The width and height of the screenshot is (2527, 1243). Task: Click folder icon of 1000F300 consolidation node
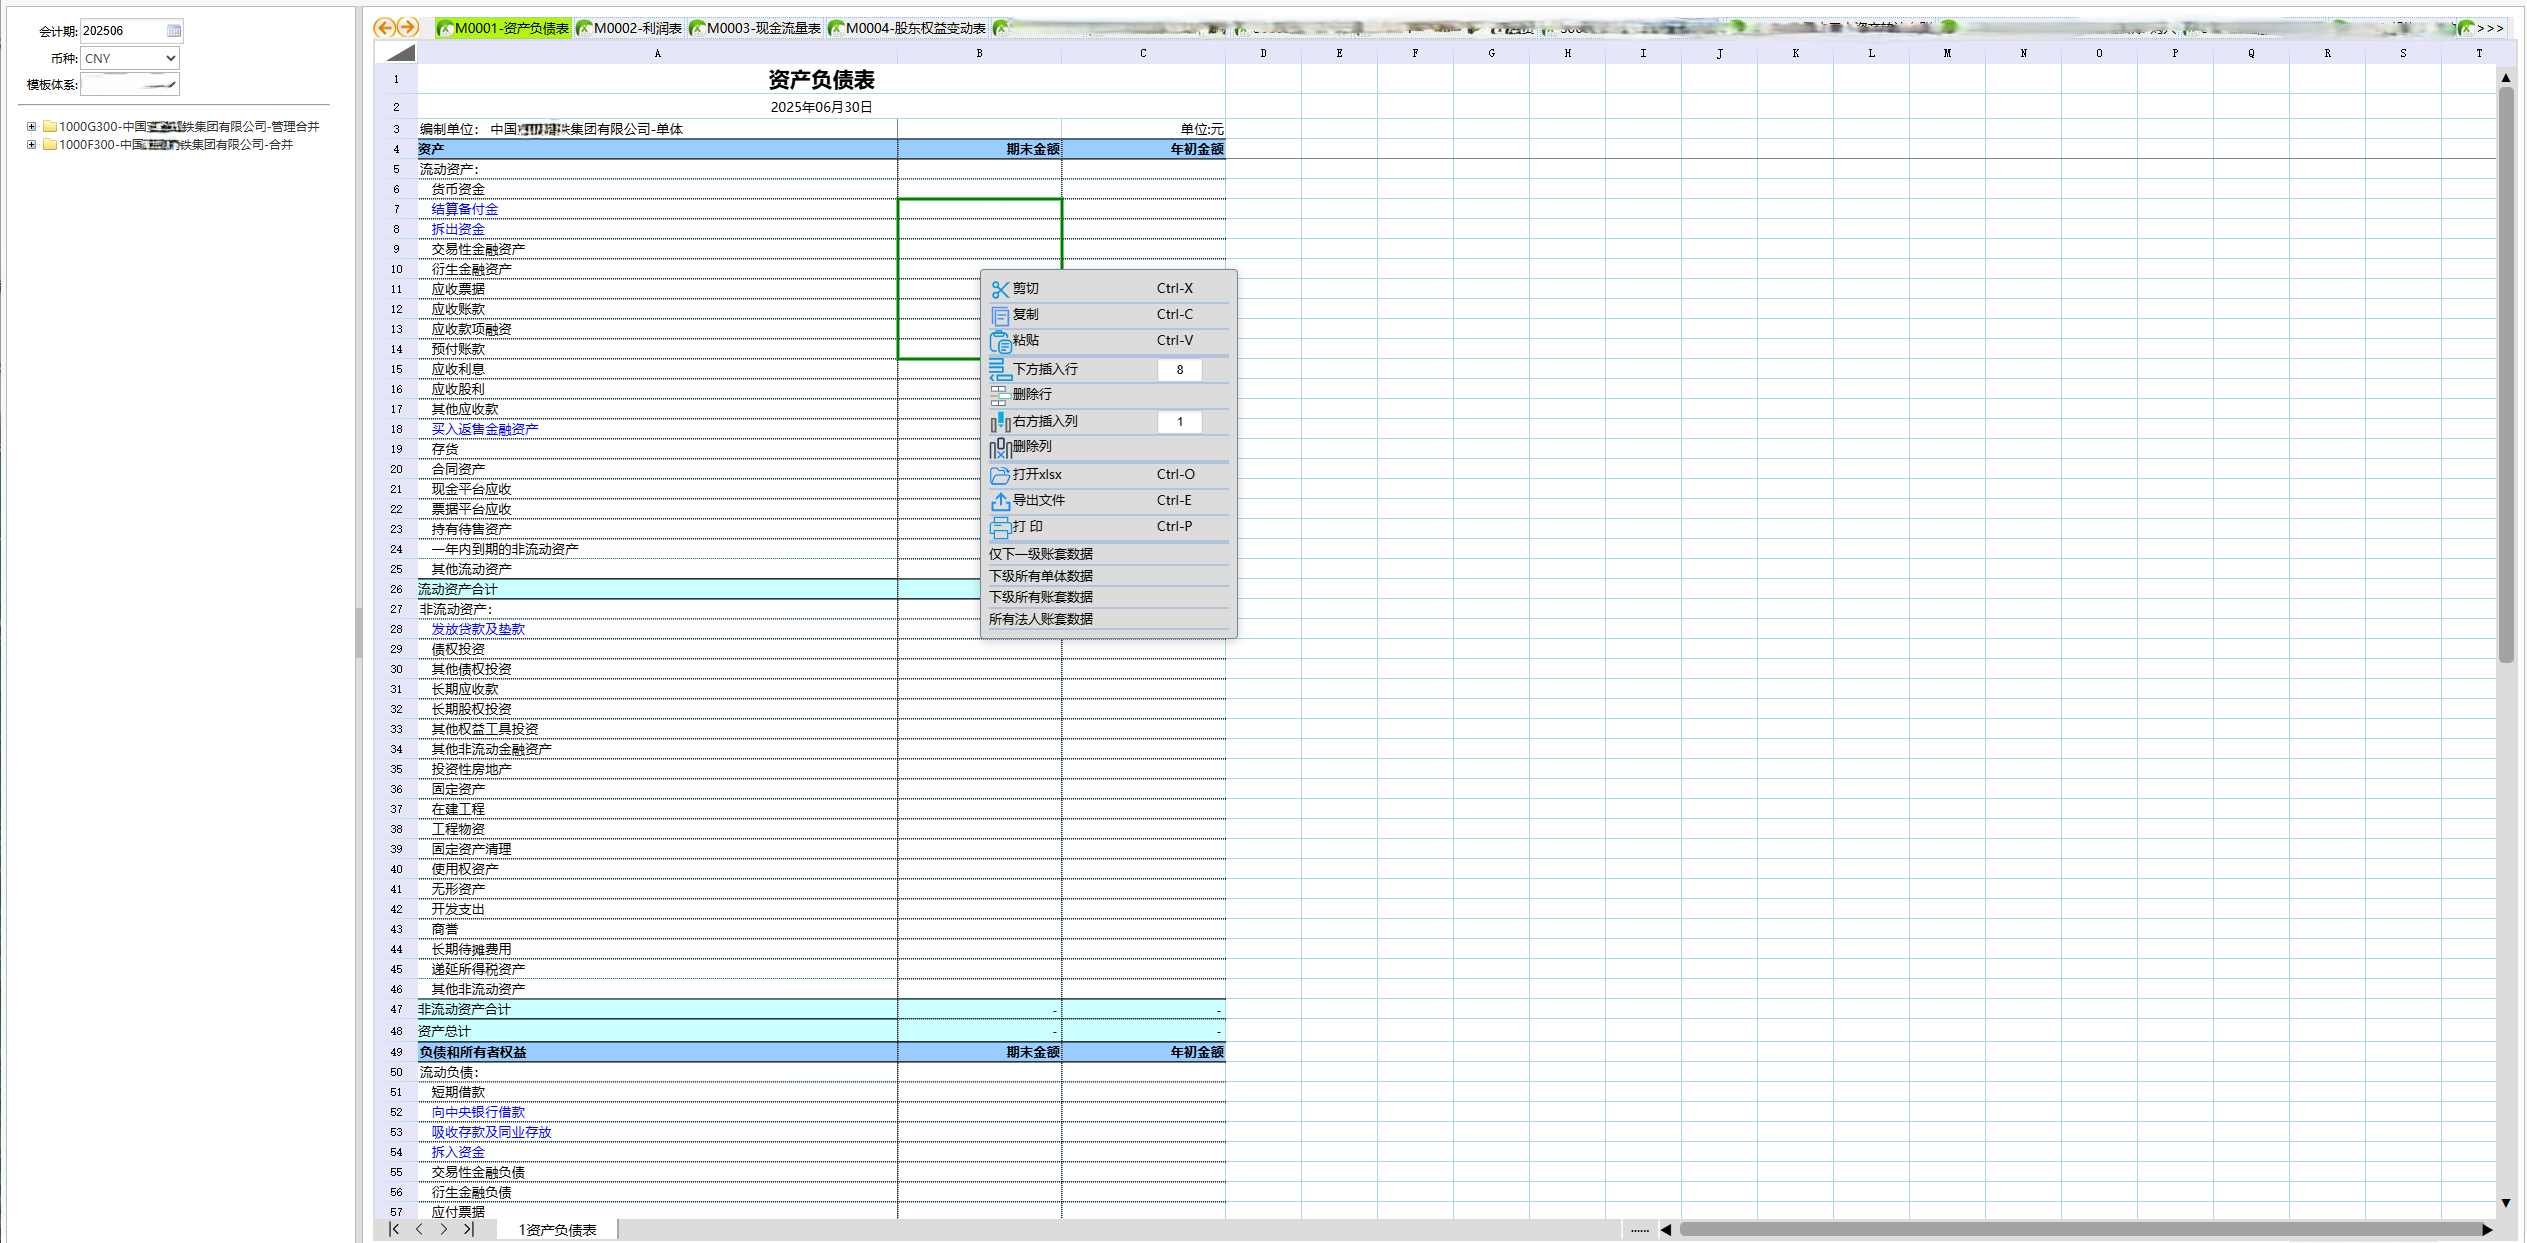49,145
